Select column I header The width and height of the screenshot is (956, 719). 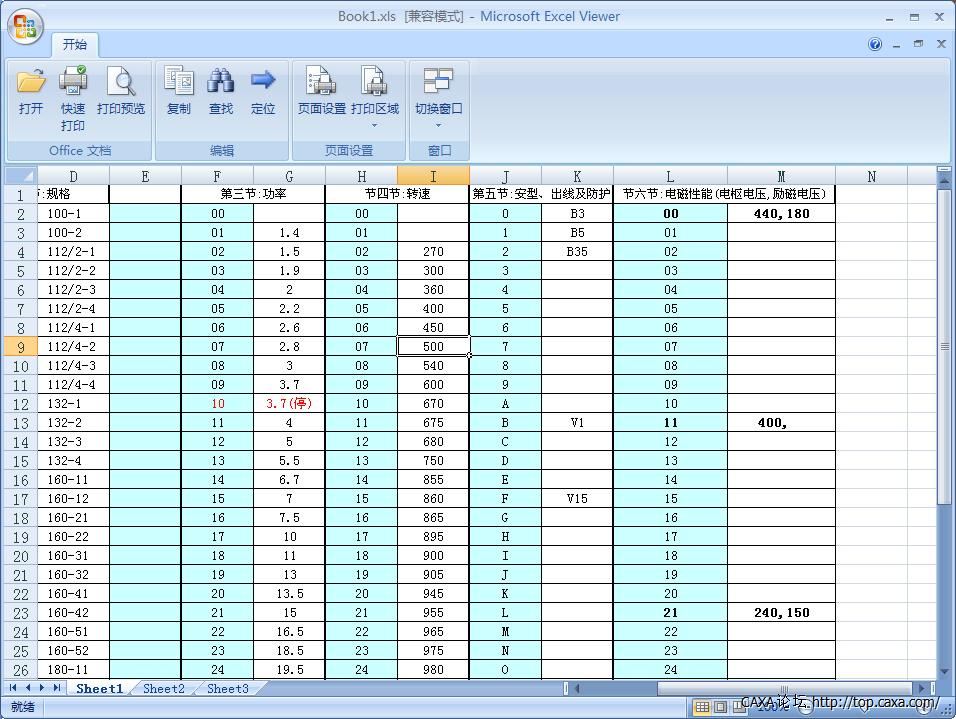[433, 176]
